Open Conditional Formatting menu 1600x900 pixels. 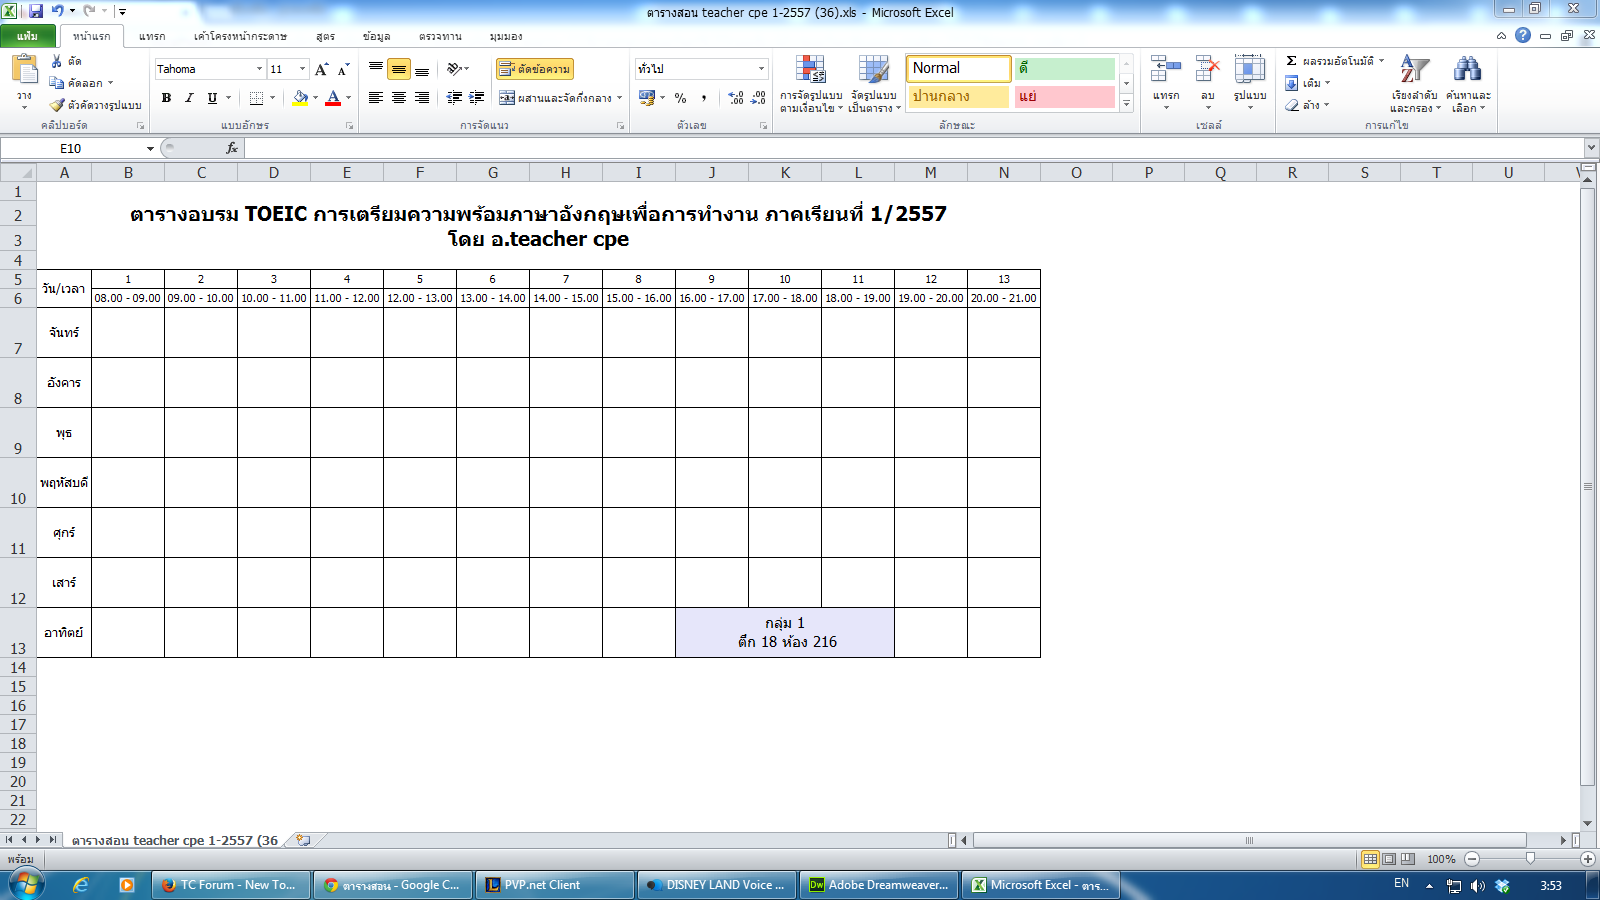click(x=811, y=83)
